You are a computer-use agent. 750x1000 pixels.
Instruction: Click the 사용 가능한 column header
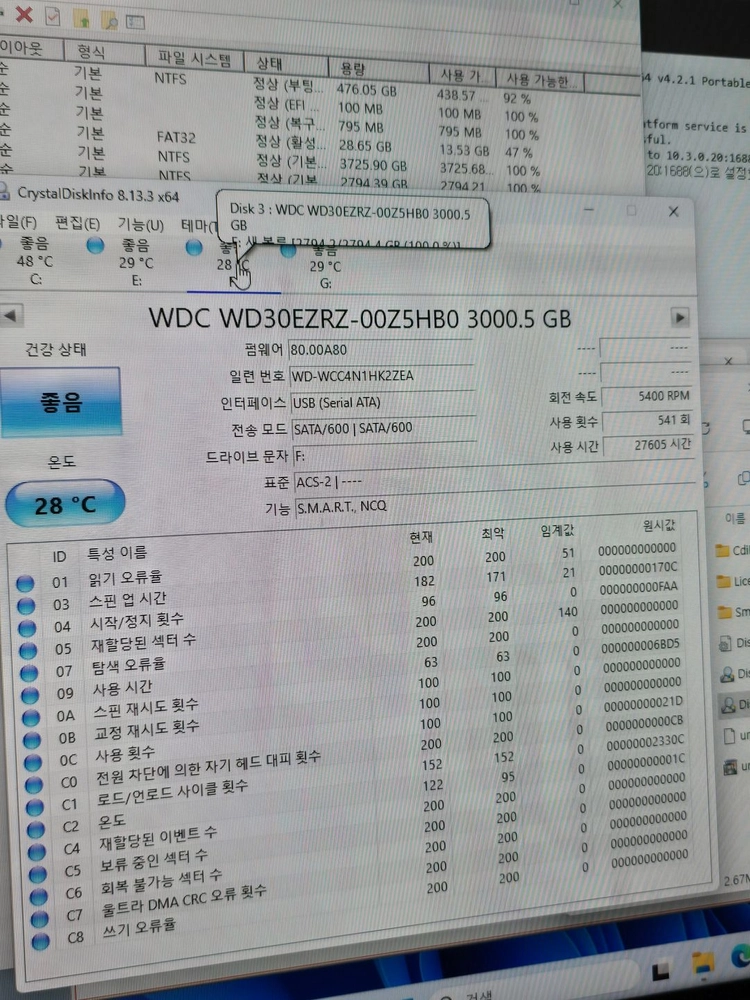tap(541, 80)
